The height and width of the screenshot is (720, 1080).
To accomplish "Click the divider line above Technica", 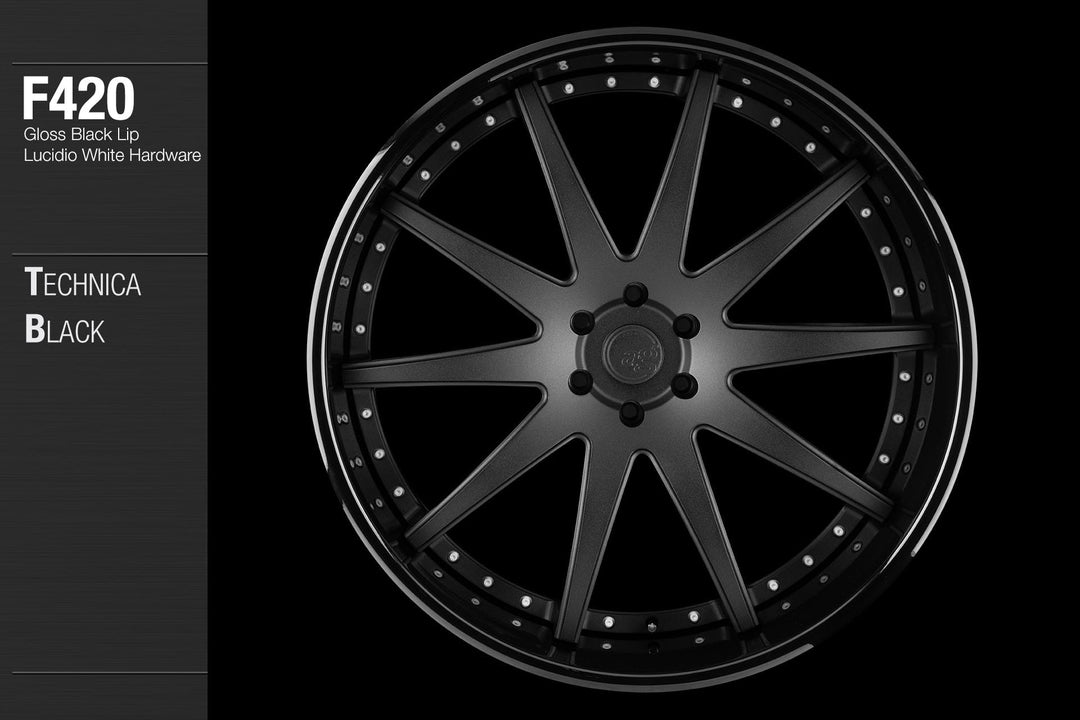I will click(110, 254).
